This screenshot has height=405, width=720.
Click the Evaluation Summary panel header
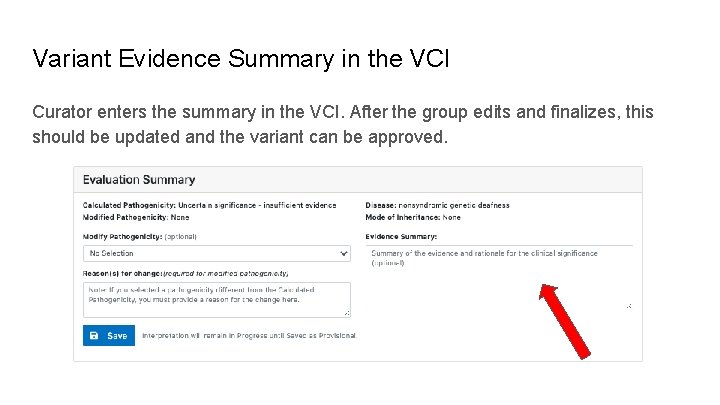click(x=140, y=180)
